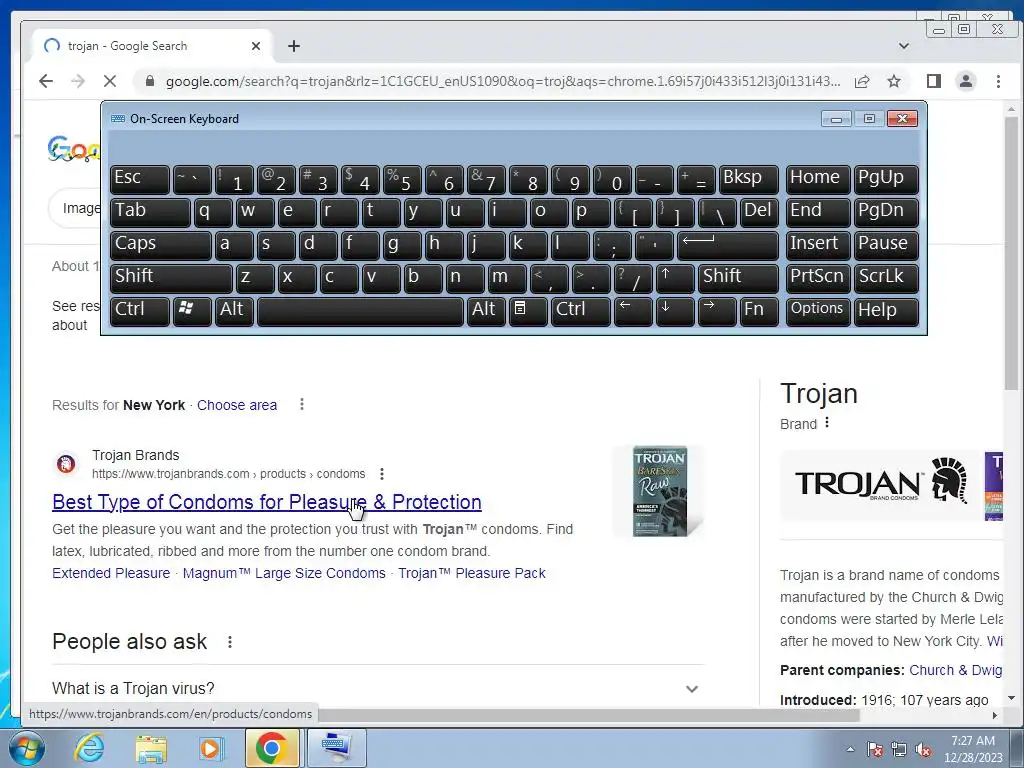The width and height of the screenshot is (1024, 768).
Task: Go back using Chrome's back arrow
Action: [46, 81]
